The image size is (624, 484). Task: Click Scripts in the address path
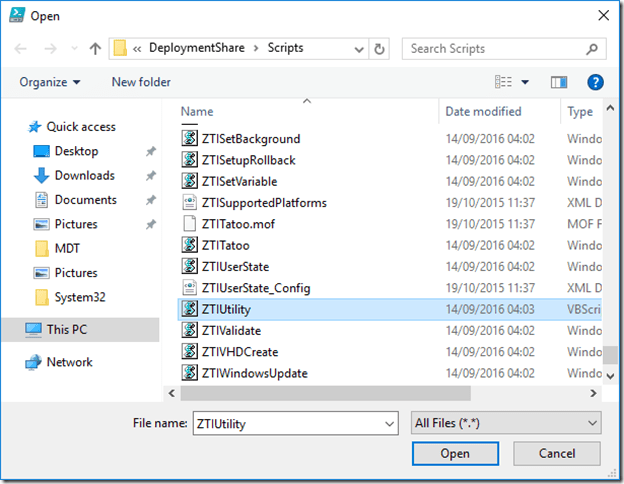(x=285, y=48)
